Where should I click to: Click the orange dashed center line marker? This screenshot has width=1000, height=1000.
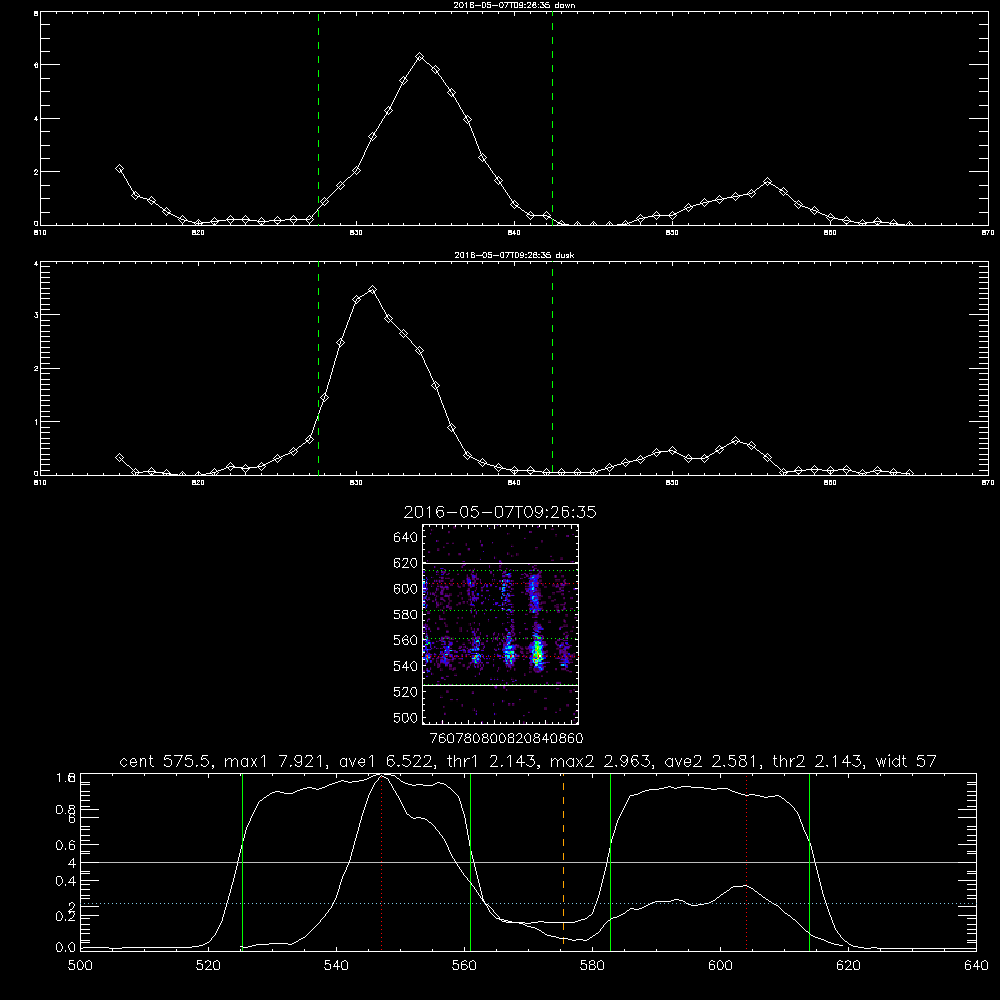tap(563, 861)
